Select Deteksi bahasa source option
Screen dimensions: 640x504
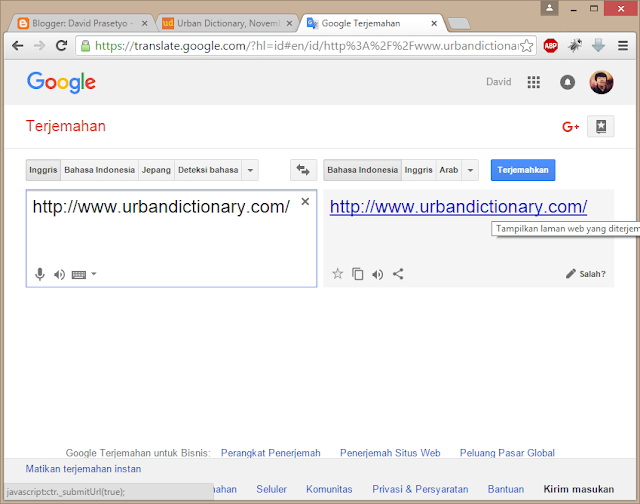pos(208,170)
